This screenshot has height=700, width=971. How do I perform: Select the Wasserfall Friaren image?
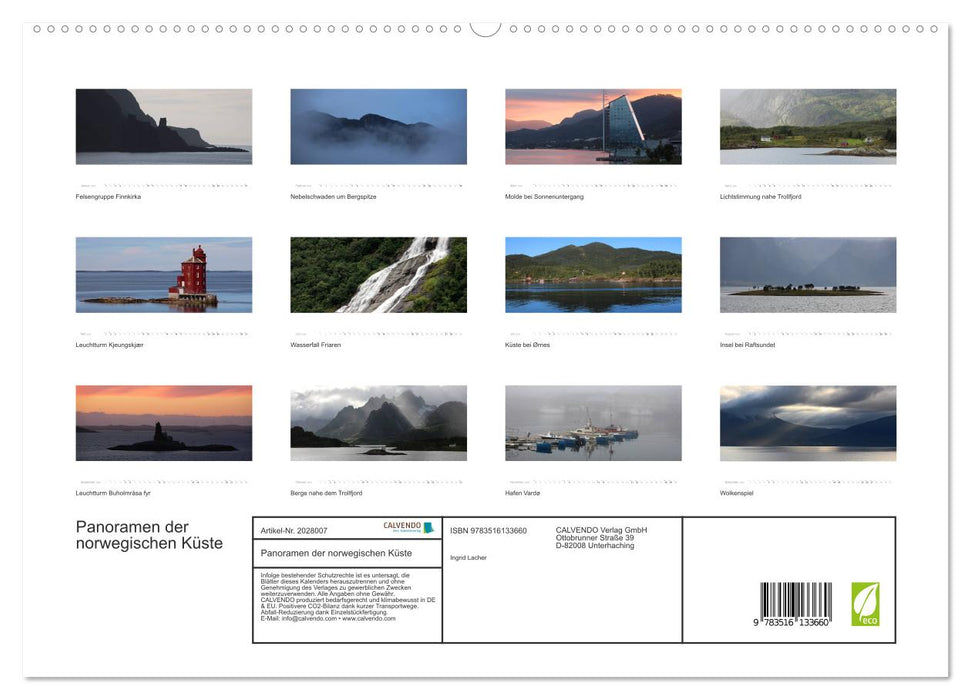[x=378, y=274]
